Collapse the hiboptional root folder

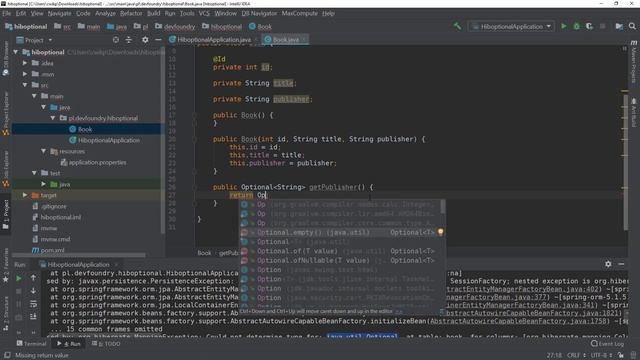[x=16, y=52]
